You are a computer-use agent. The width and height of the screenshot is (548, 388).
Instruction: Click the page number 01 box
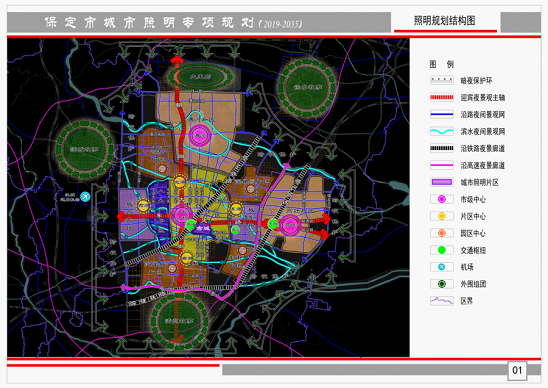point(517,370)
